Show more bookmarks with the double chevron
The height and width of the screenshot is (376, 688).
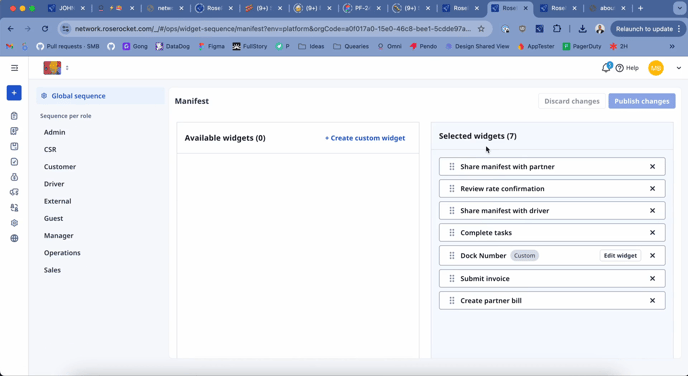pyautogui.click(x=672, y=46)
